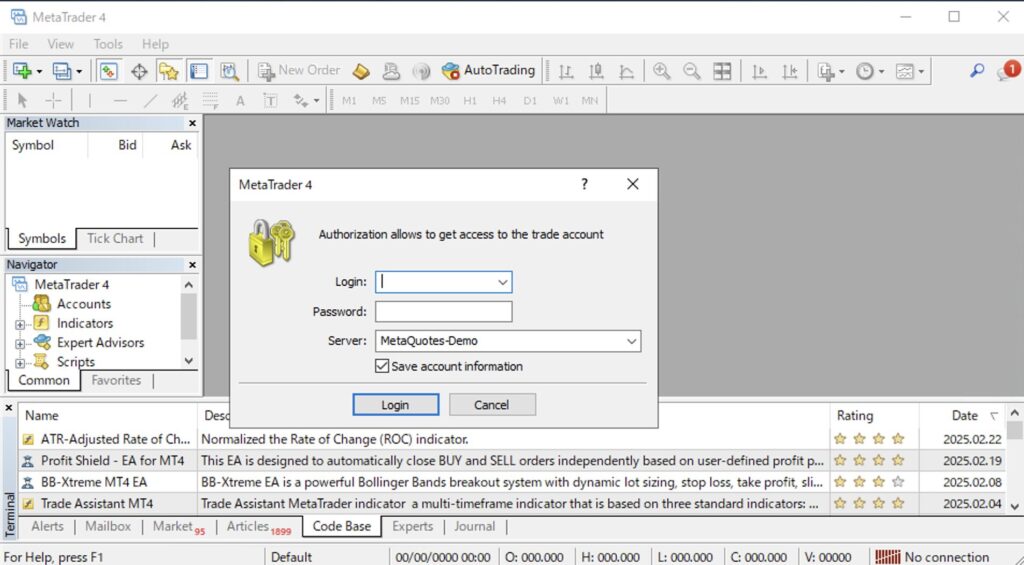
Task: Toggle the Chart Shift icon
Action: (790, 71)
